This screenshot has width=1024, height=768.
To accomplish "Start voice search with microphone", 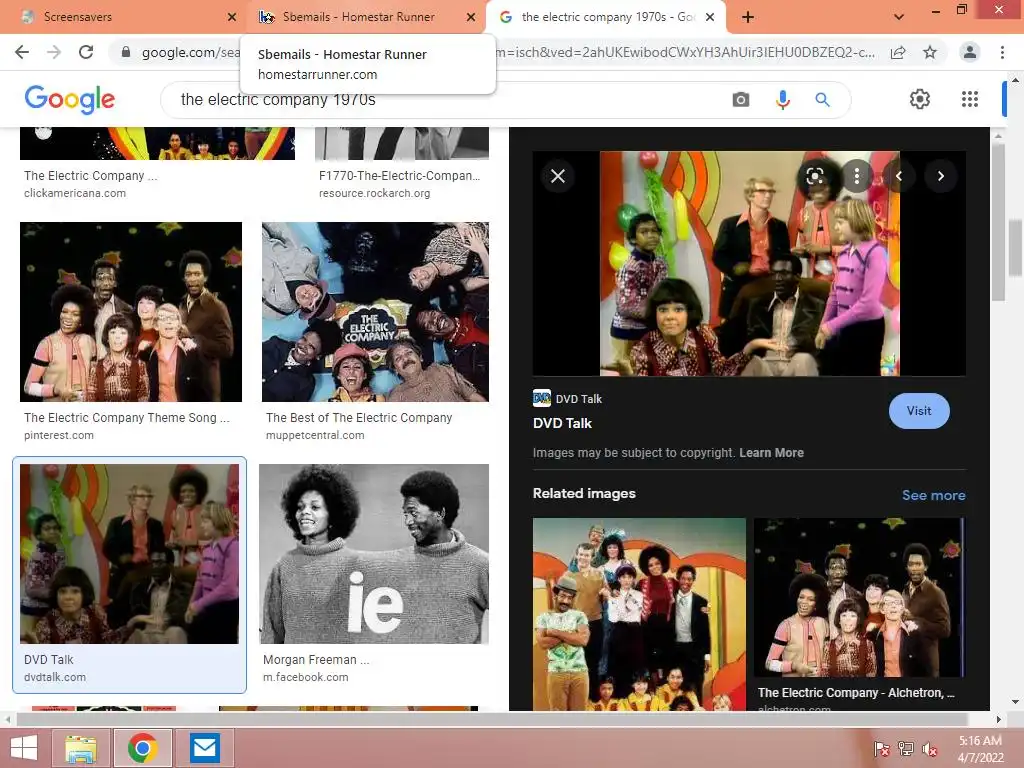I will pyautogui.click(x=782, y=100).
